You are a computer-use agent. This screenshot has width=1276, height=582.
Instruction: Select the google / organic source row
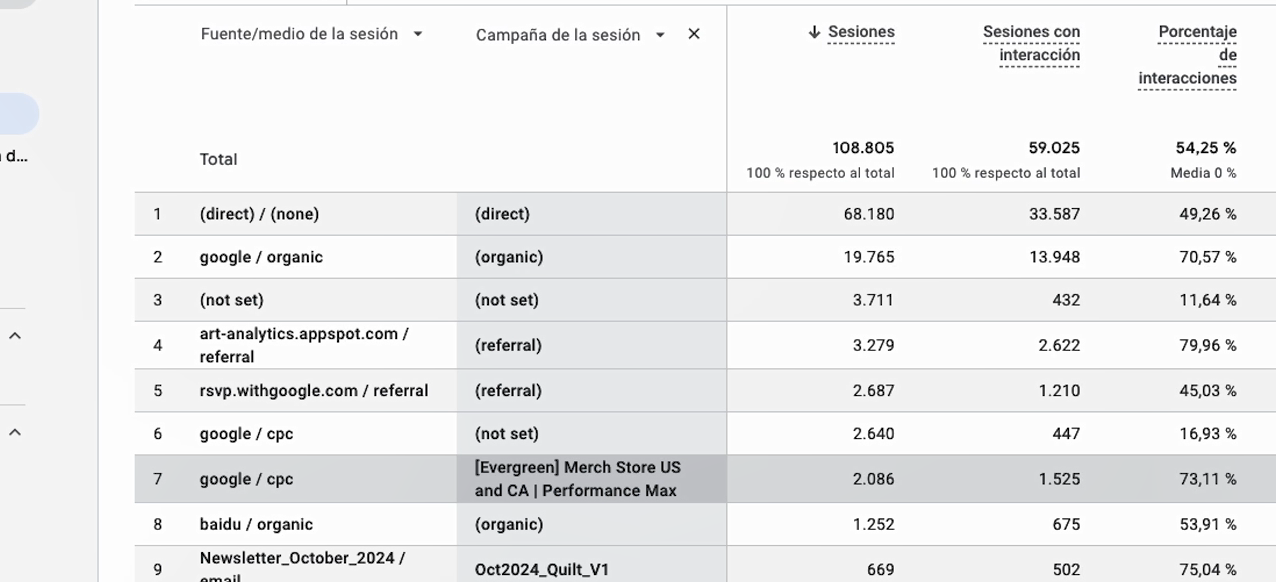click(x=261, y=257)
